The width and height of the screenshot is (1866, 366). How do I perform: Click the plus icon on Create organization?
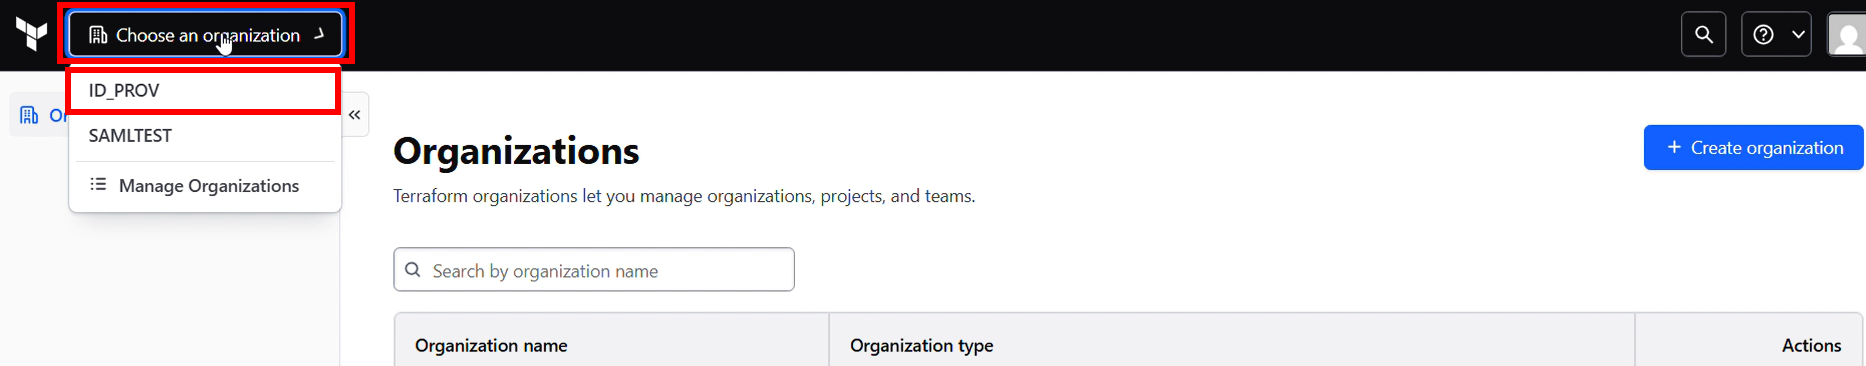coord(1674,148)
